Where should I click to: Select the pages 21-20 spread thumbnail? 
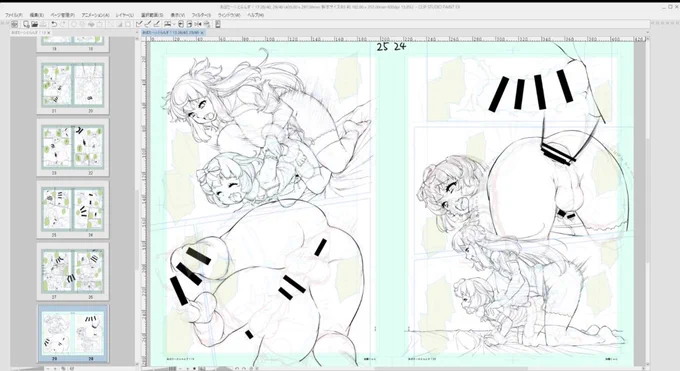73,85
